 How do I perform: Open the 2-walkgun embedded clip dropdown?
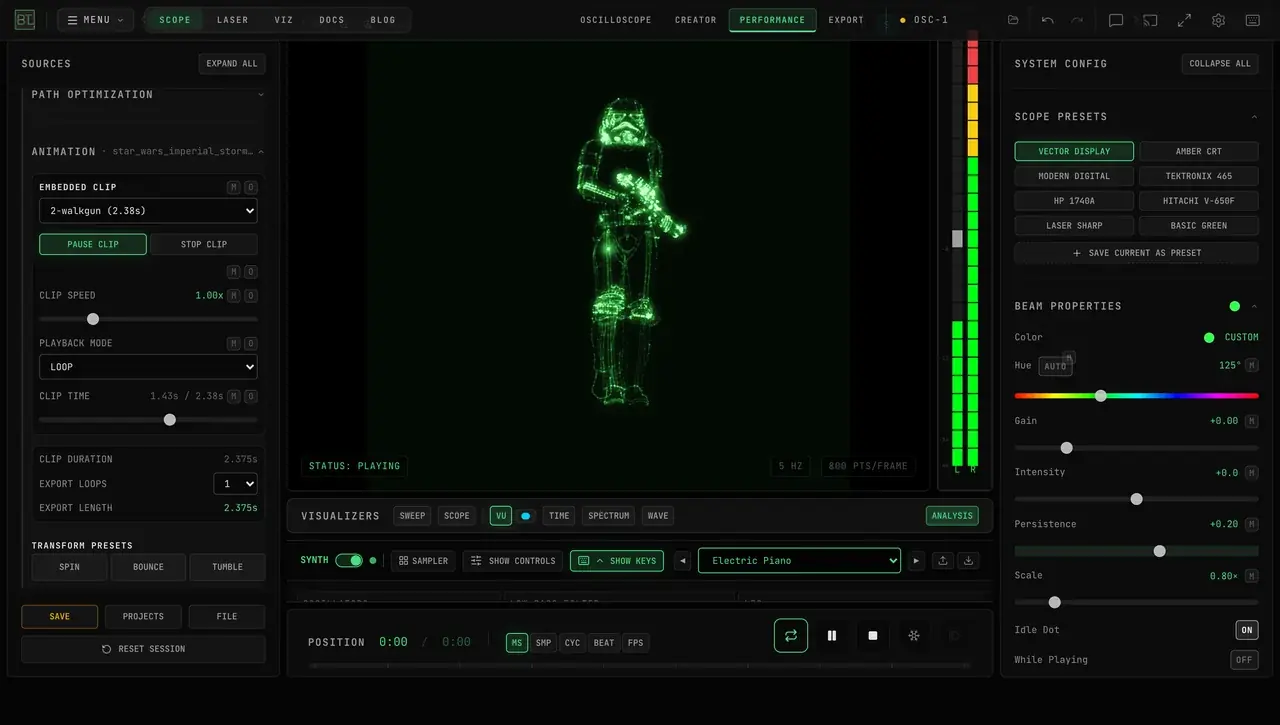pos(148,211)
